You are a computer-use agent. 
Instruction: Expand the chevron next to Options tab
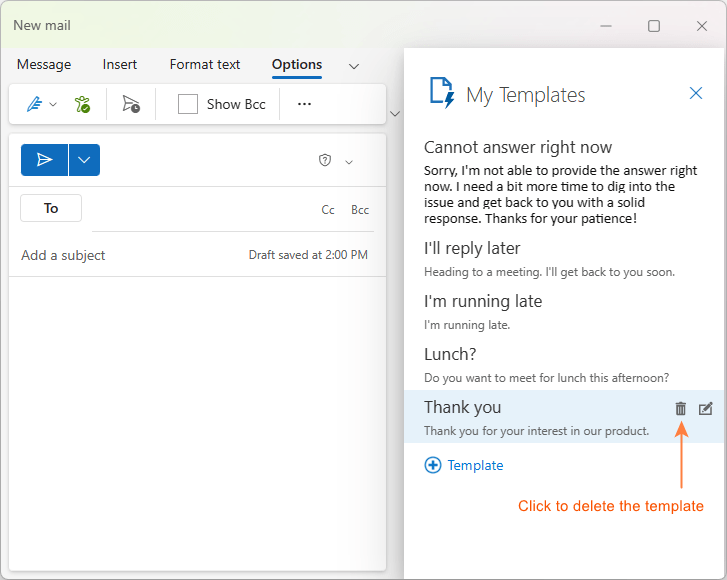point(353,66)
